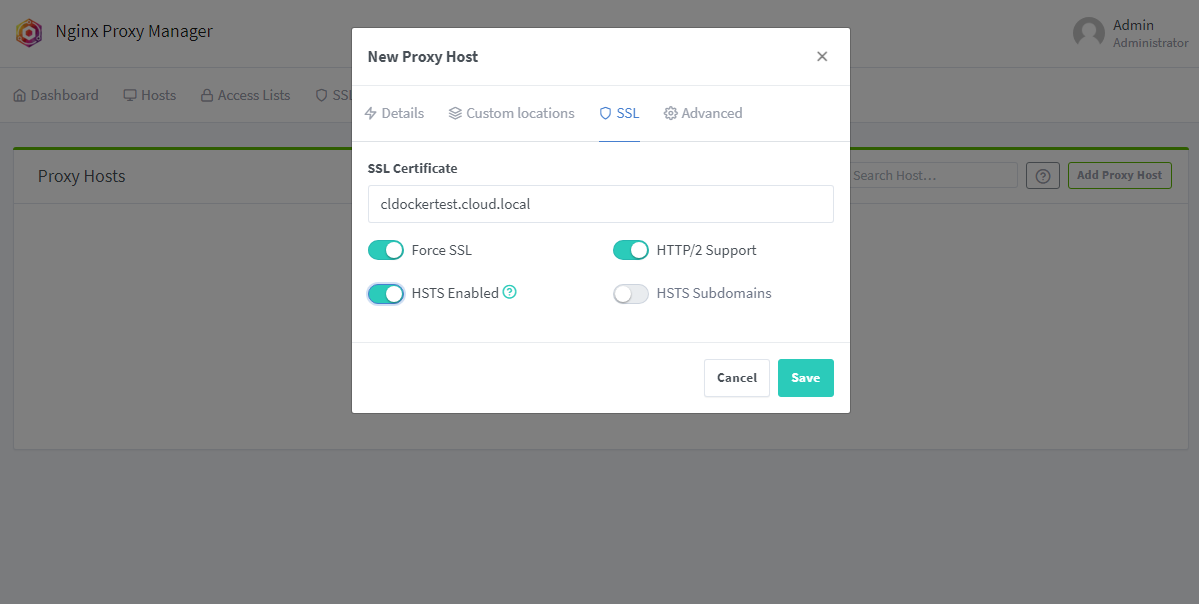Click the Dashboard home icon
1199x604 pixels.
click(20, 96)
